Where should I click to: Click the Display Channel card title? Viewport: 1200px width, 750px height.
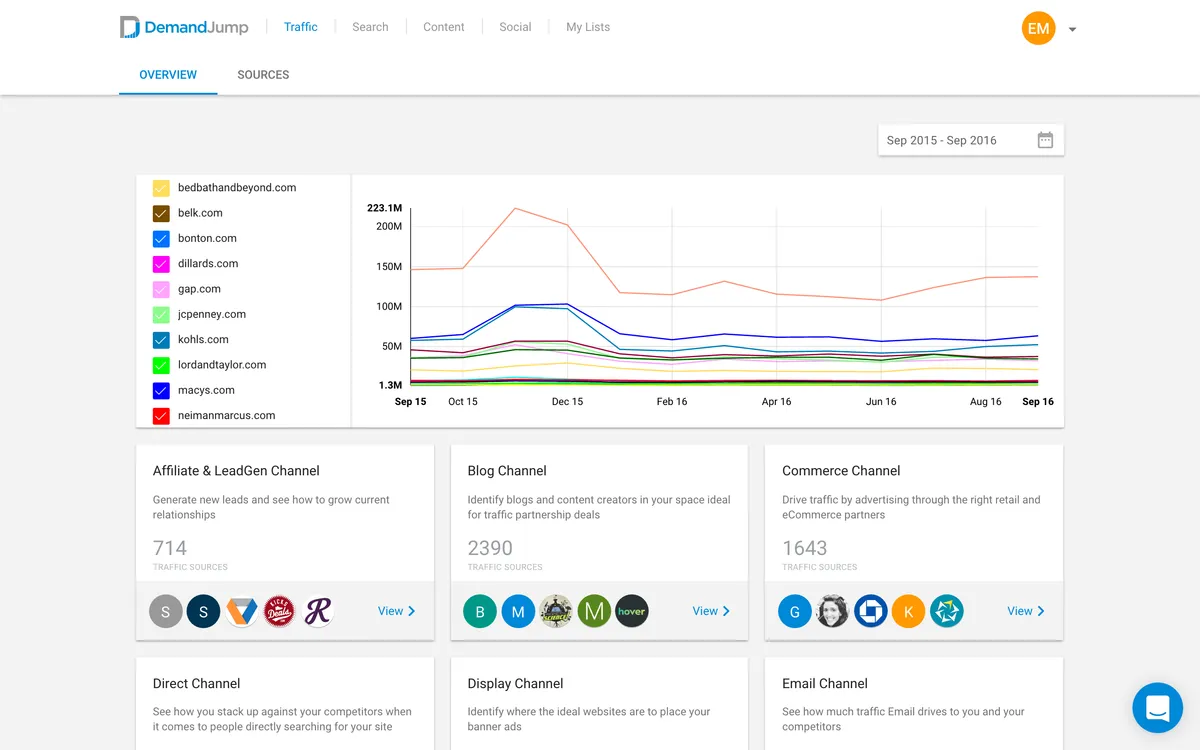pos(515,684)
